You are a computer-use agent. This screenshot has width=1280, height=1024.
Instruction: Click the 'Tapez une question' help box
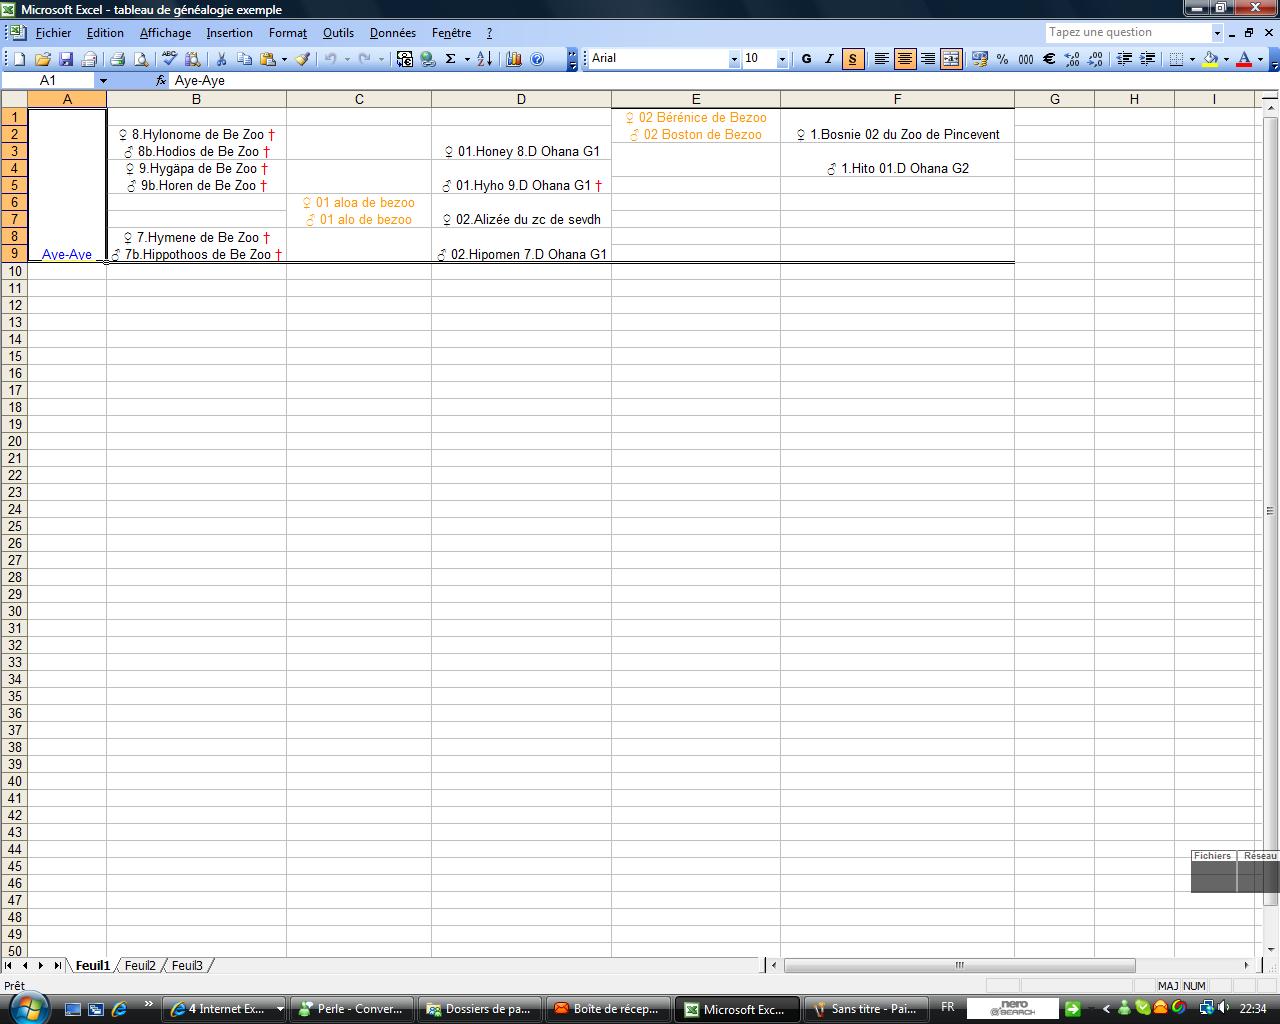point(1128,32)
